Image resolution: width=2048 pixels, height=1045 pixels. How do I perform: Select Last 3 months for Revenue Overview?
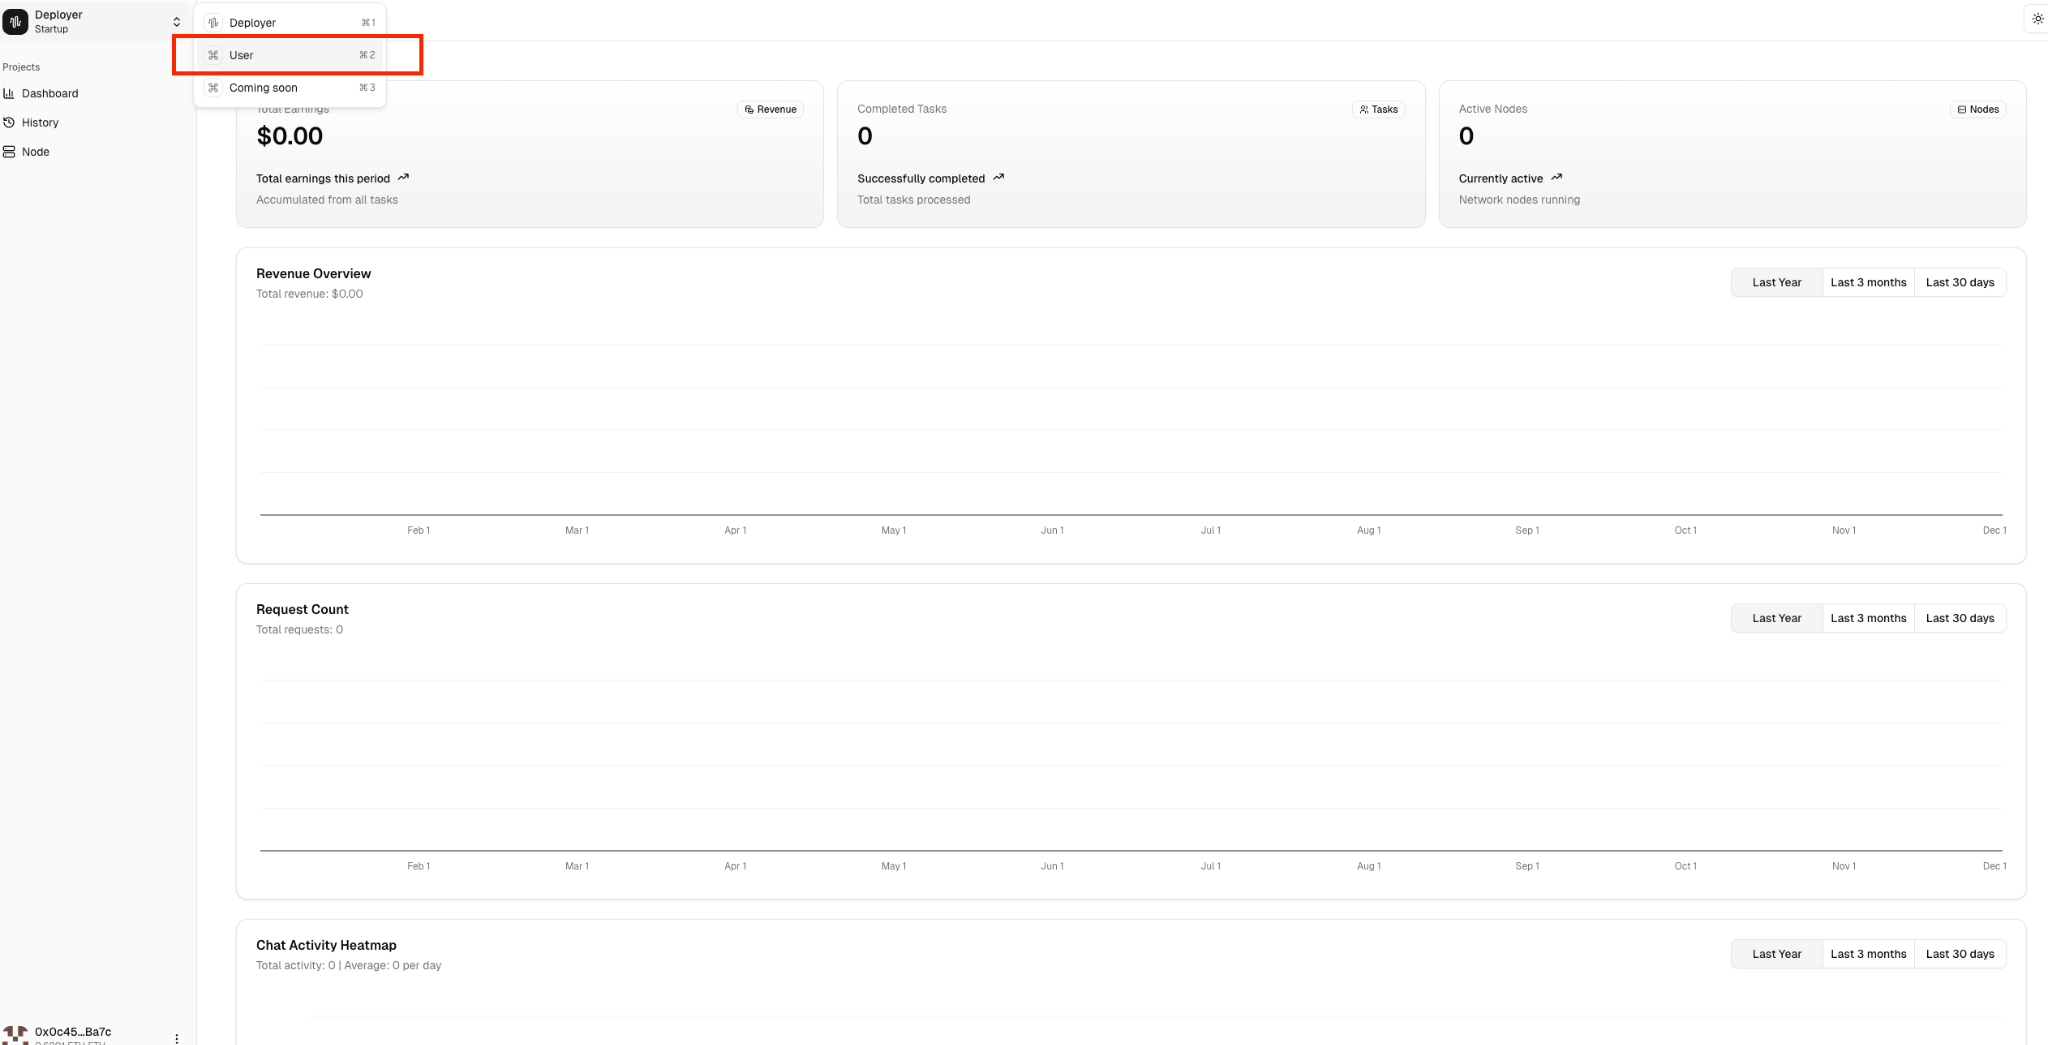1868,283
